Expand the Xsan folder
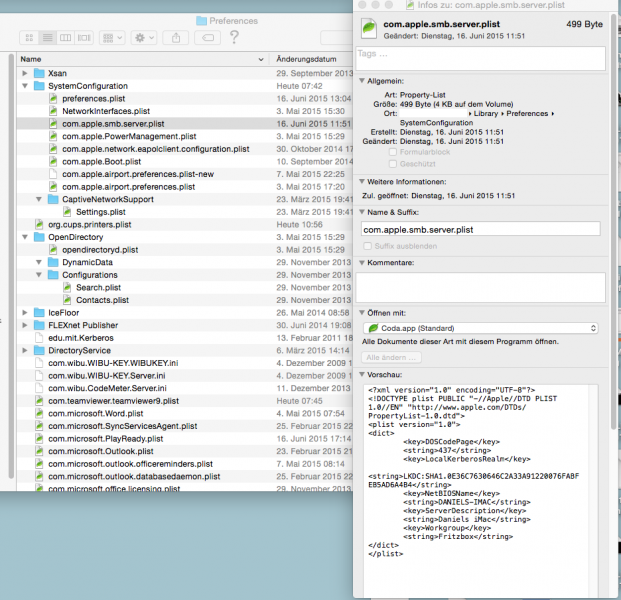The image size is (621, 600). (x=25, y=73)
